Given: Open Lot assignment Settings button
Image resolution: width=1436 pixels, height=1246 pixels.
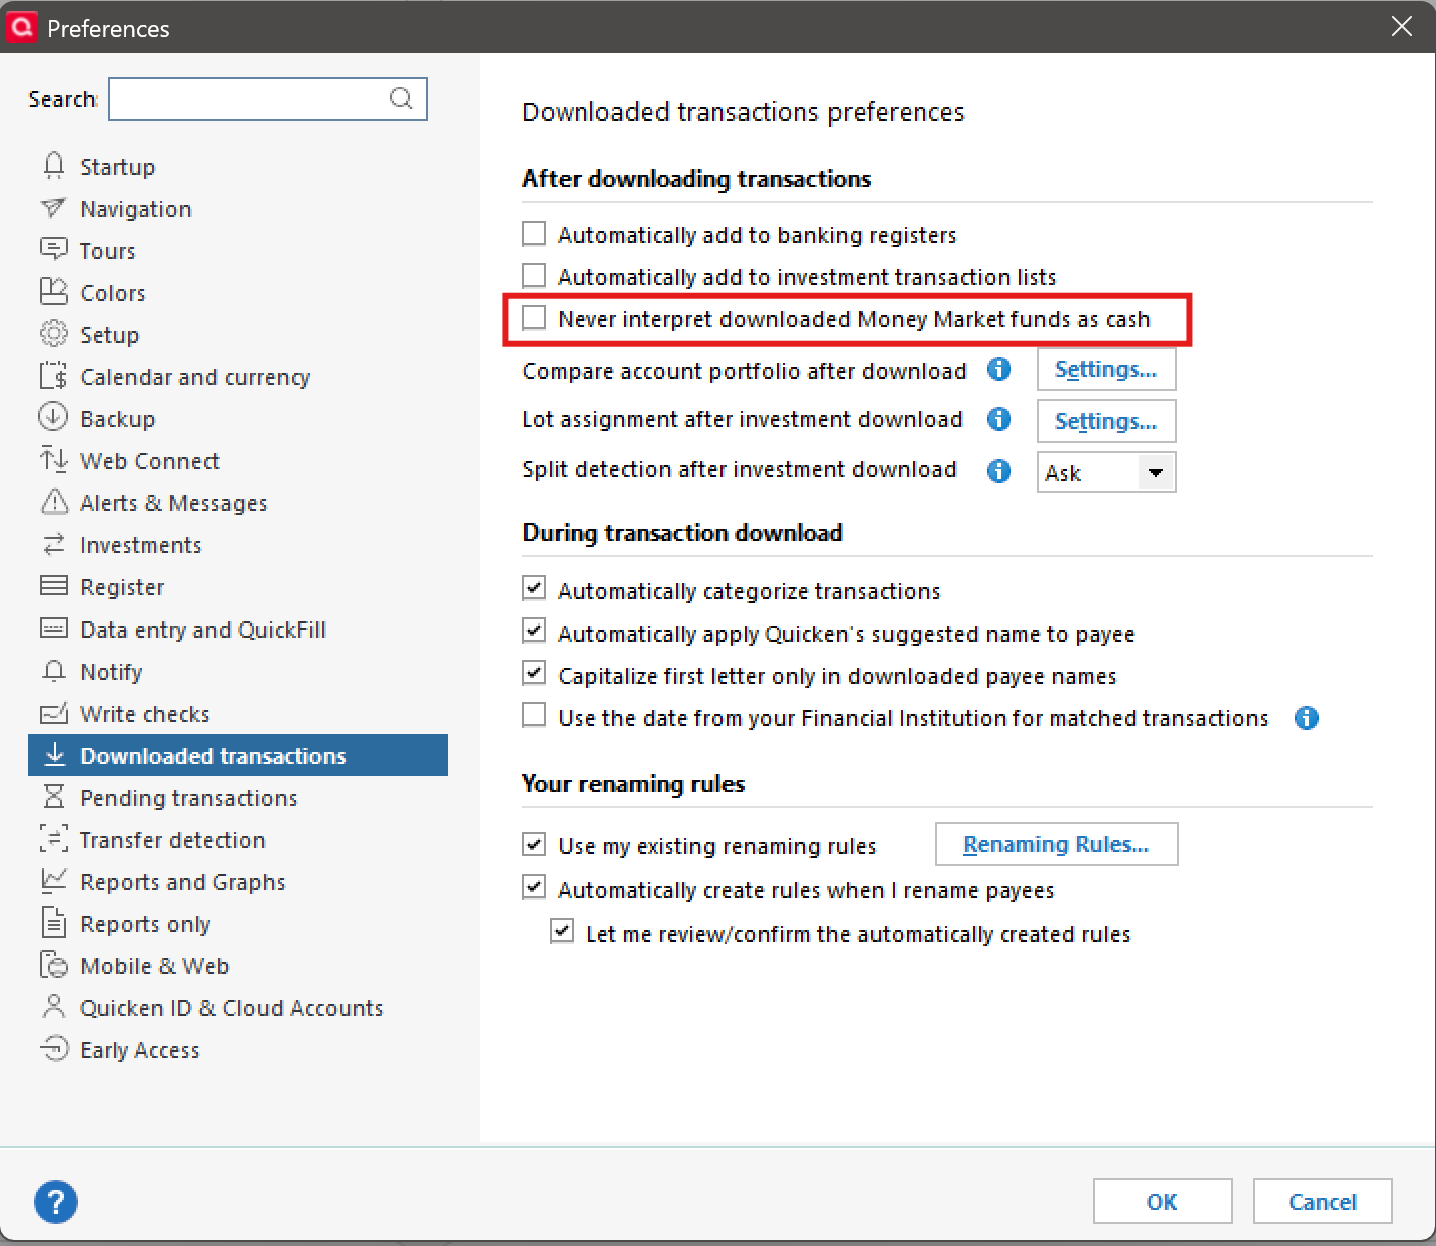Looking at the screenshot, I should [x=1106, y=421].
